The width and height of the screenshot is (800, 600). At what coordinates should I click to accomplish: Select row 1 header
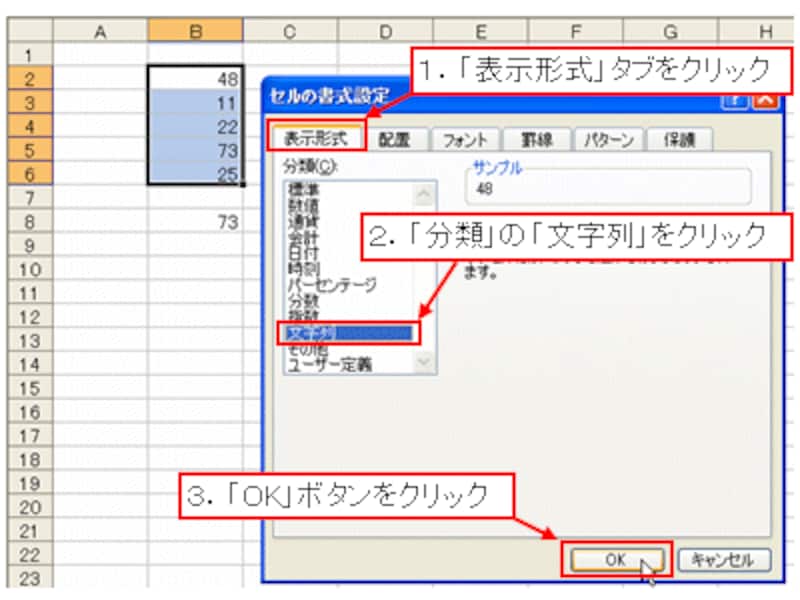click(30, 55)
